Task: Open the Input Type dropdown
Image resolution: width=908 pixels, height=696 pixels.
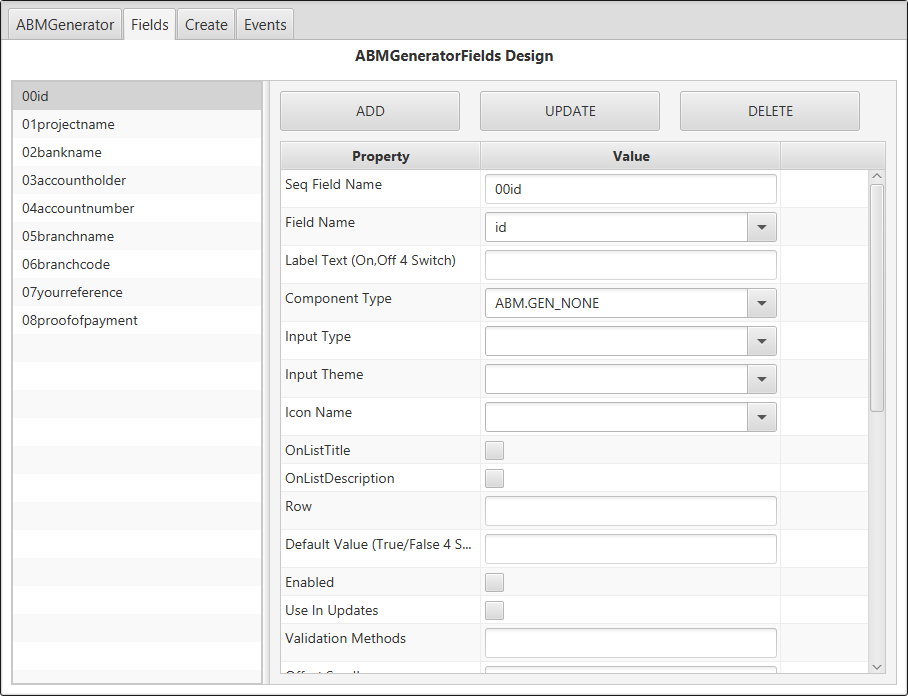Action: pos(762,341)
